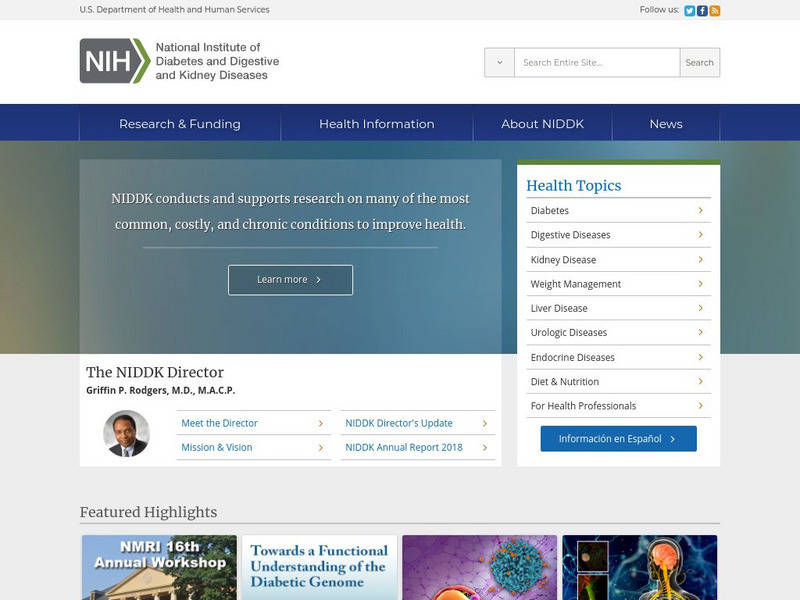This screenshot has width=800, height=600.
Task: Click the Search button
Action: (x=699, y=62)
